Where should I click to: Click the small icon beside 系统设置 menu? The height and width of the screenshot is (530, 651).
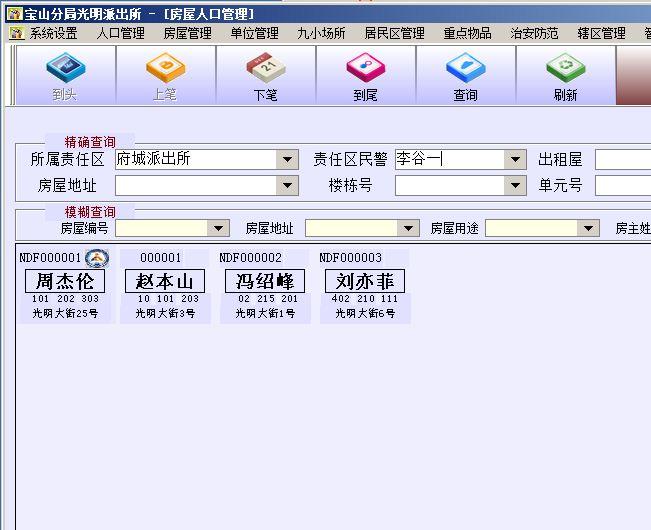tap(17, 33)
